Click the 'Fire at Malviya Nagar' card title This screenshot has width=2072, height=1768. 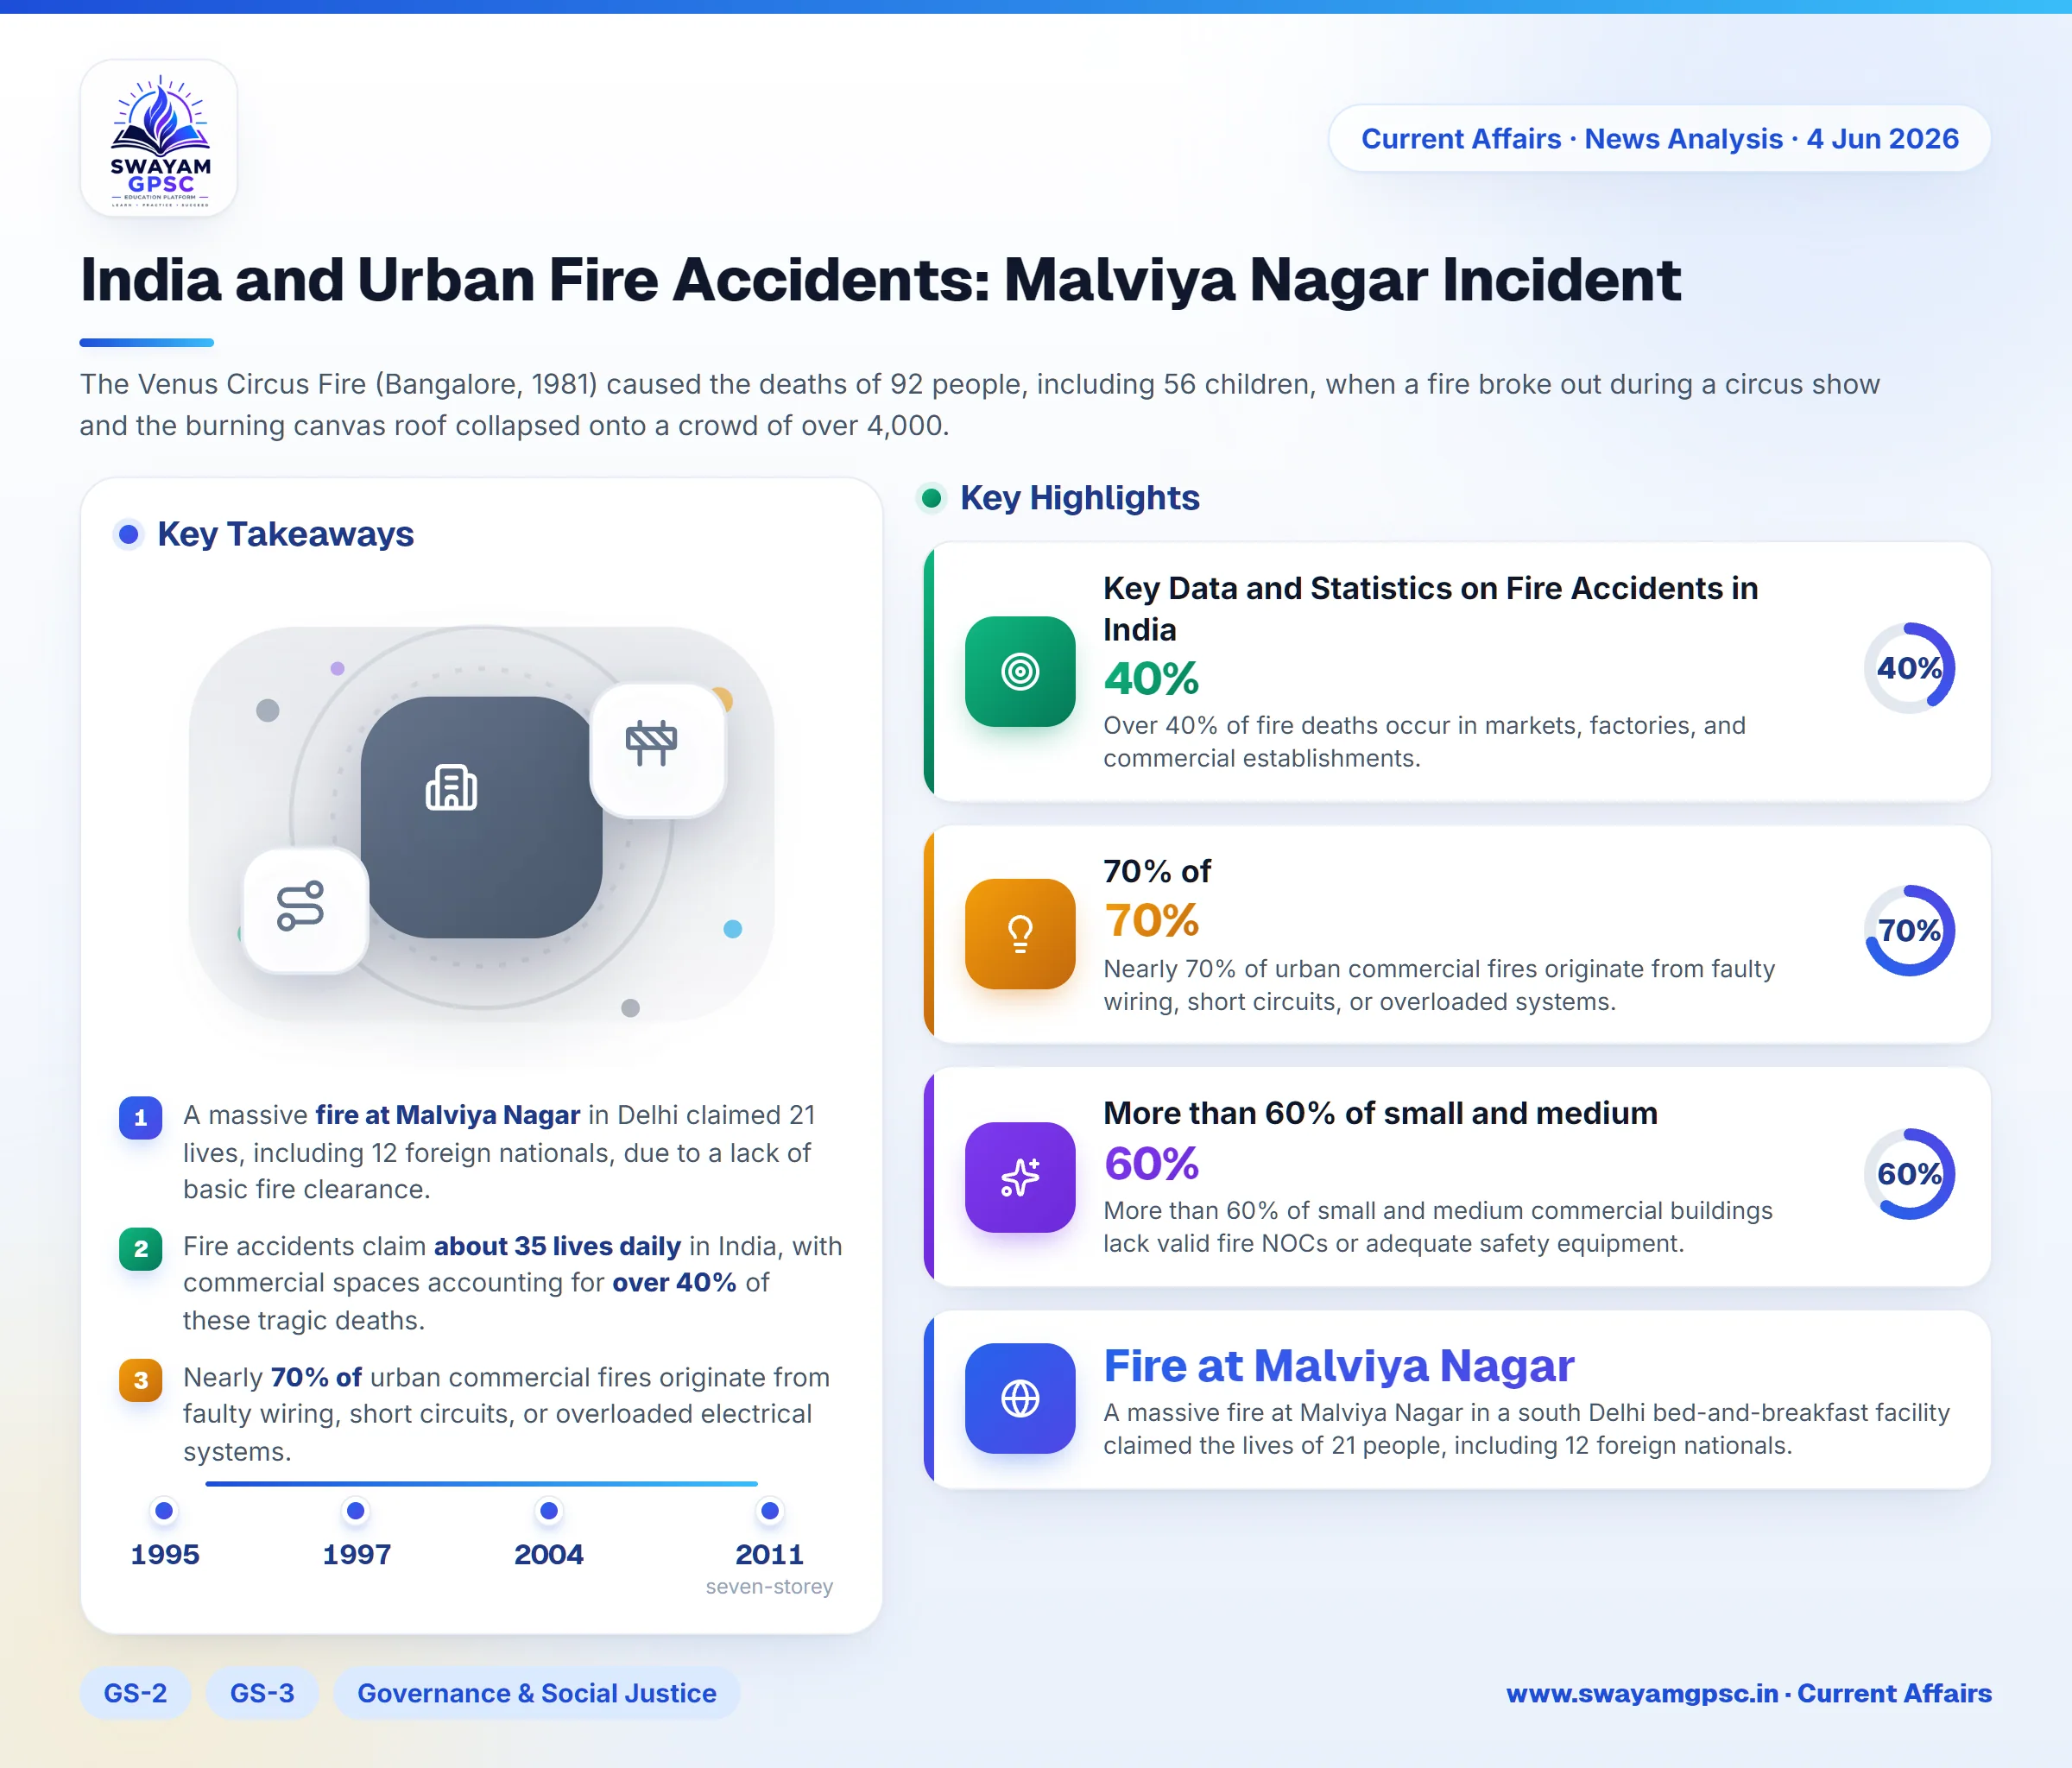(x=1338, y=1366)
